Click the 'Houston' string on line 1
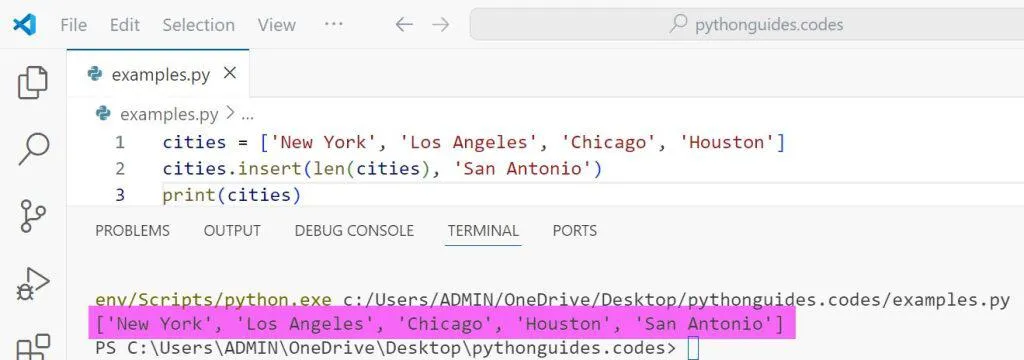Screen dimensions: 1024x360 (727, 142)
